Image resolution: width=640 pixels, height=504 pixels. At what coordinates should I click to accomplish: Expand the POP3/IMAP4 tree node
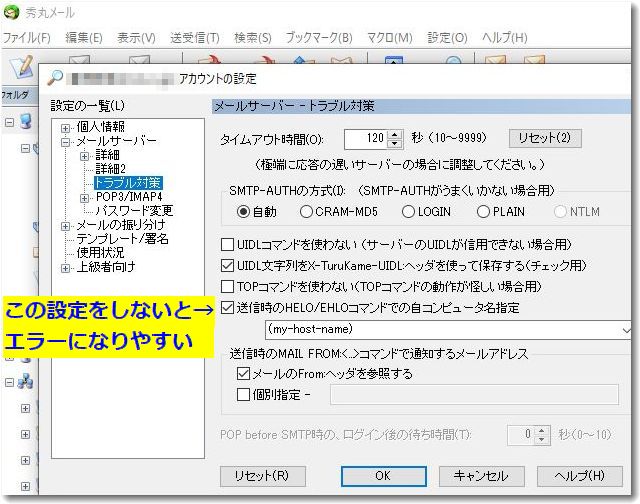click(84, 198)
